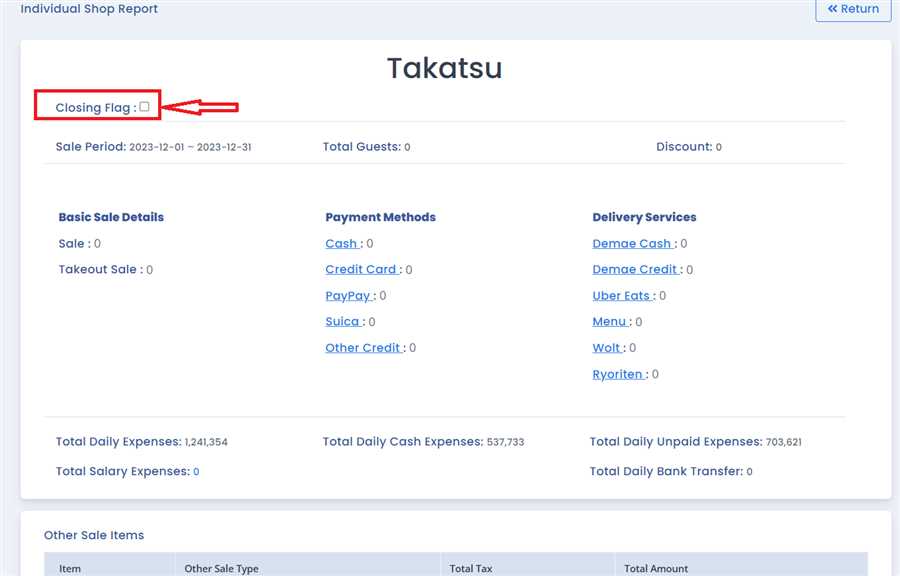Click the PayPay link
This screenshot has height=576, width=900.
pos(348,296)
